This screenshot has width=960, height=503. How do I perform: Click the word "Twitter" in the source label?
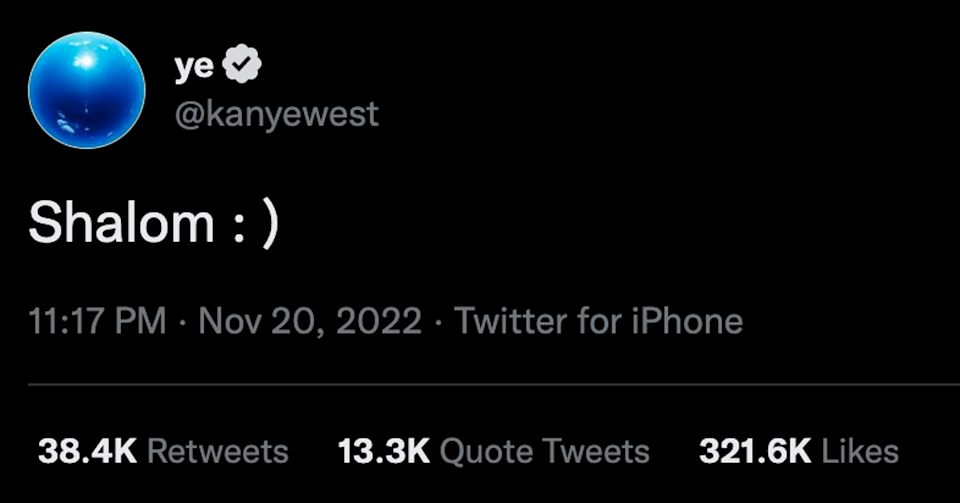tap(511, 322)
